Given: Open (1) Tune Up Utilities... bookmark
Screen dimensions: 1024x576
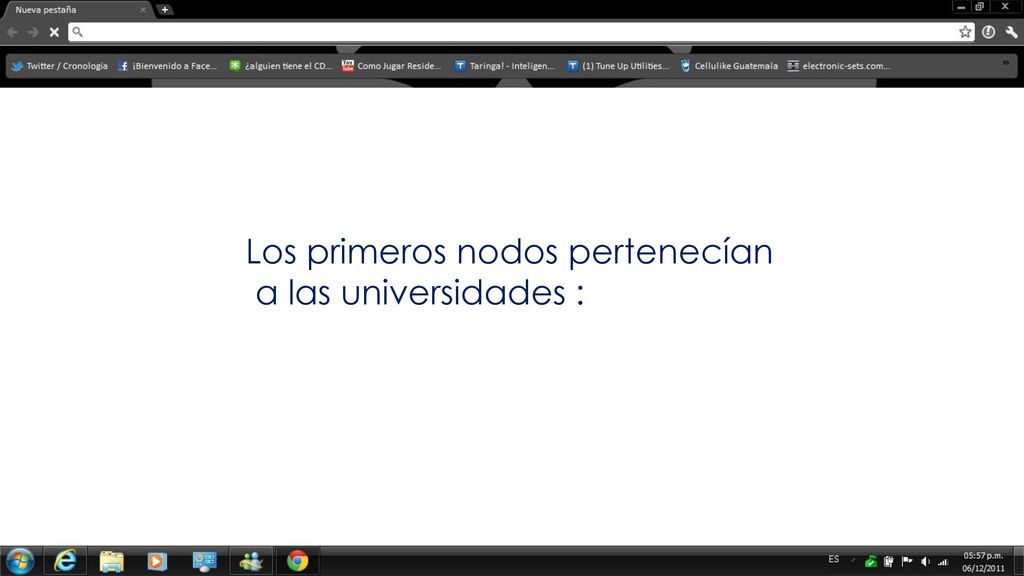Looking at the screenshot, I should point(618,66).
